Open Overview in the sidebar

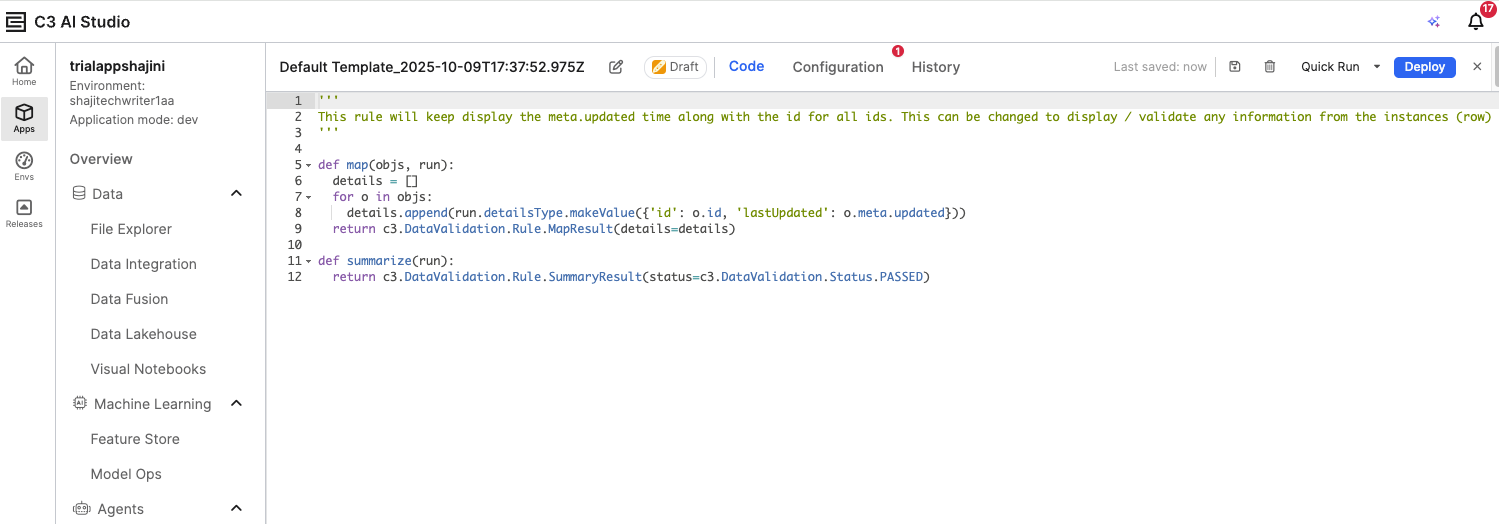[101, 159]
